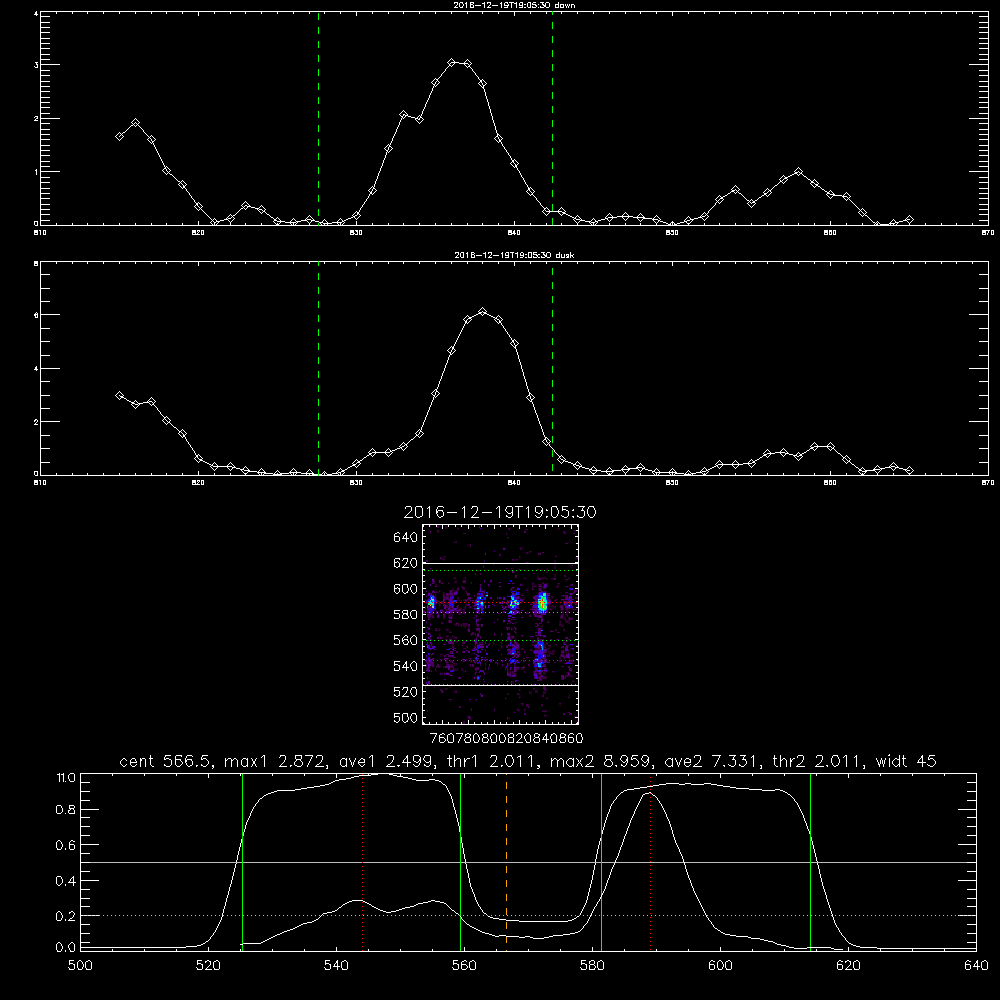
Task: Click the green solid line near 525 in the profile plot
Action: pos(242,861)
